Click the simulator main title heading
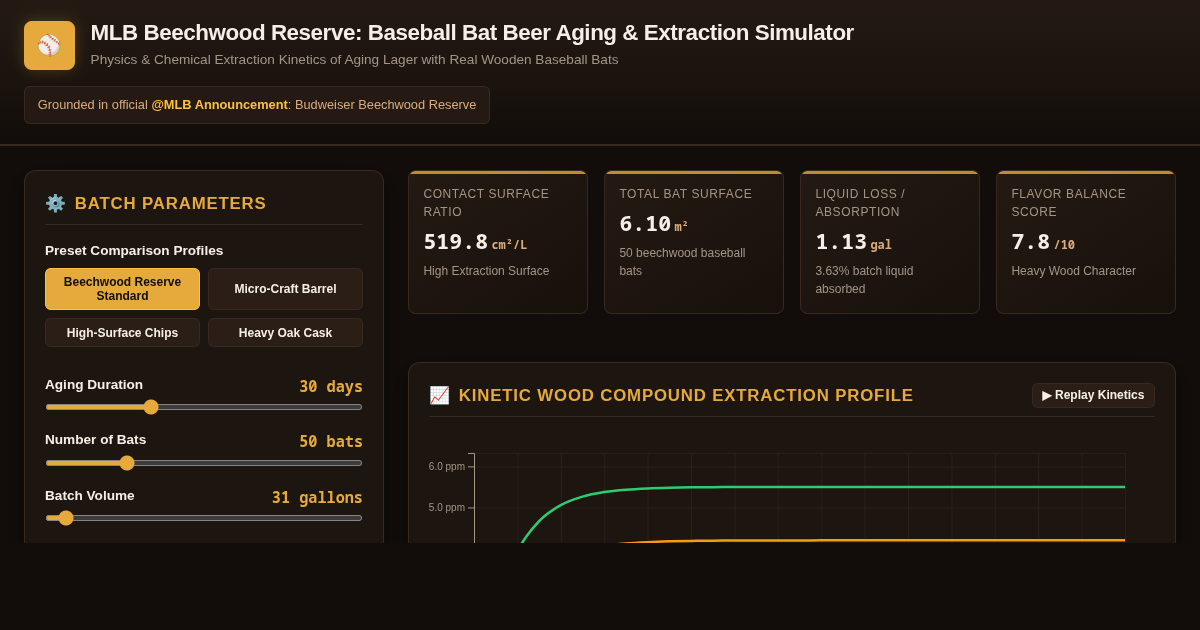The image size is (1200, 630). (472, 33)
